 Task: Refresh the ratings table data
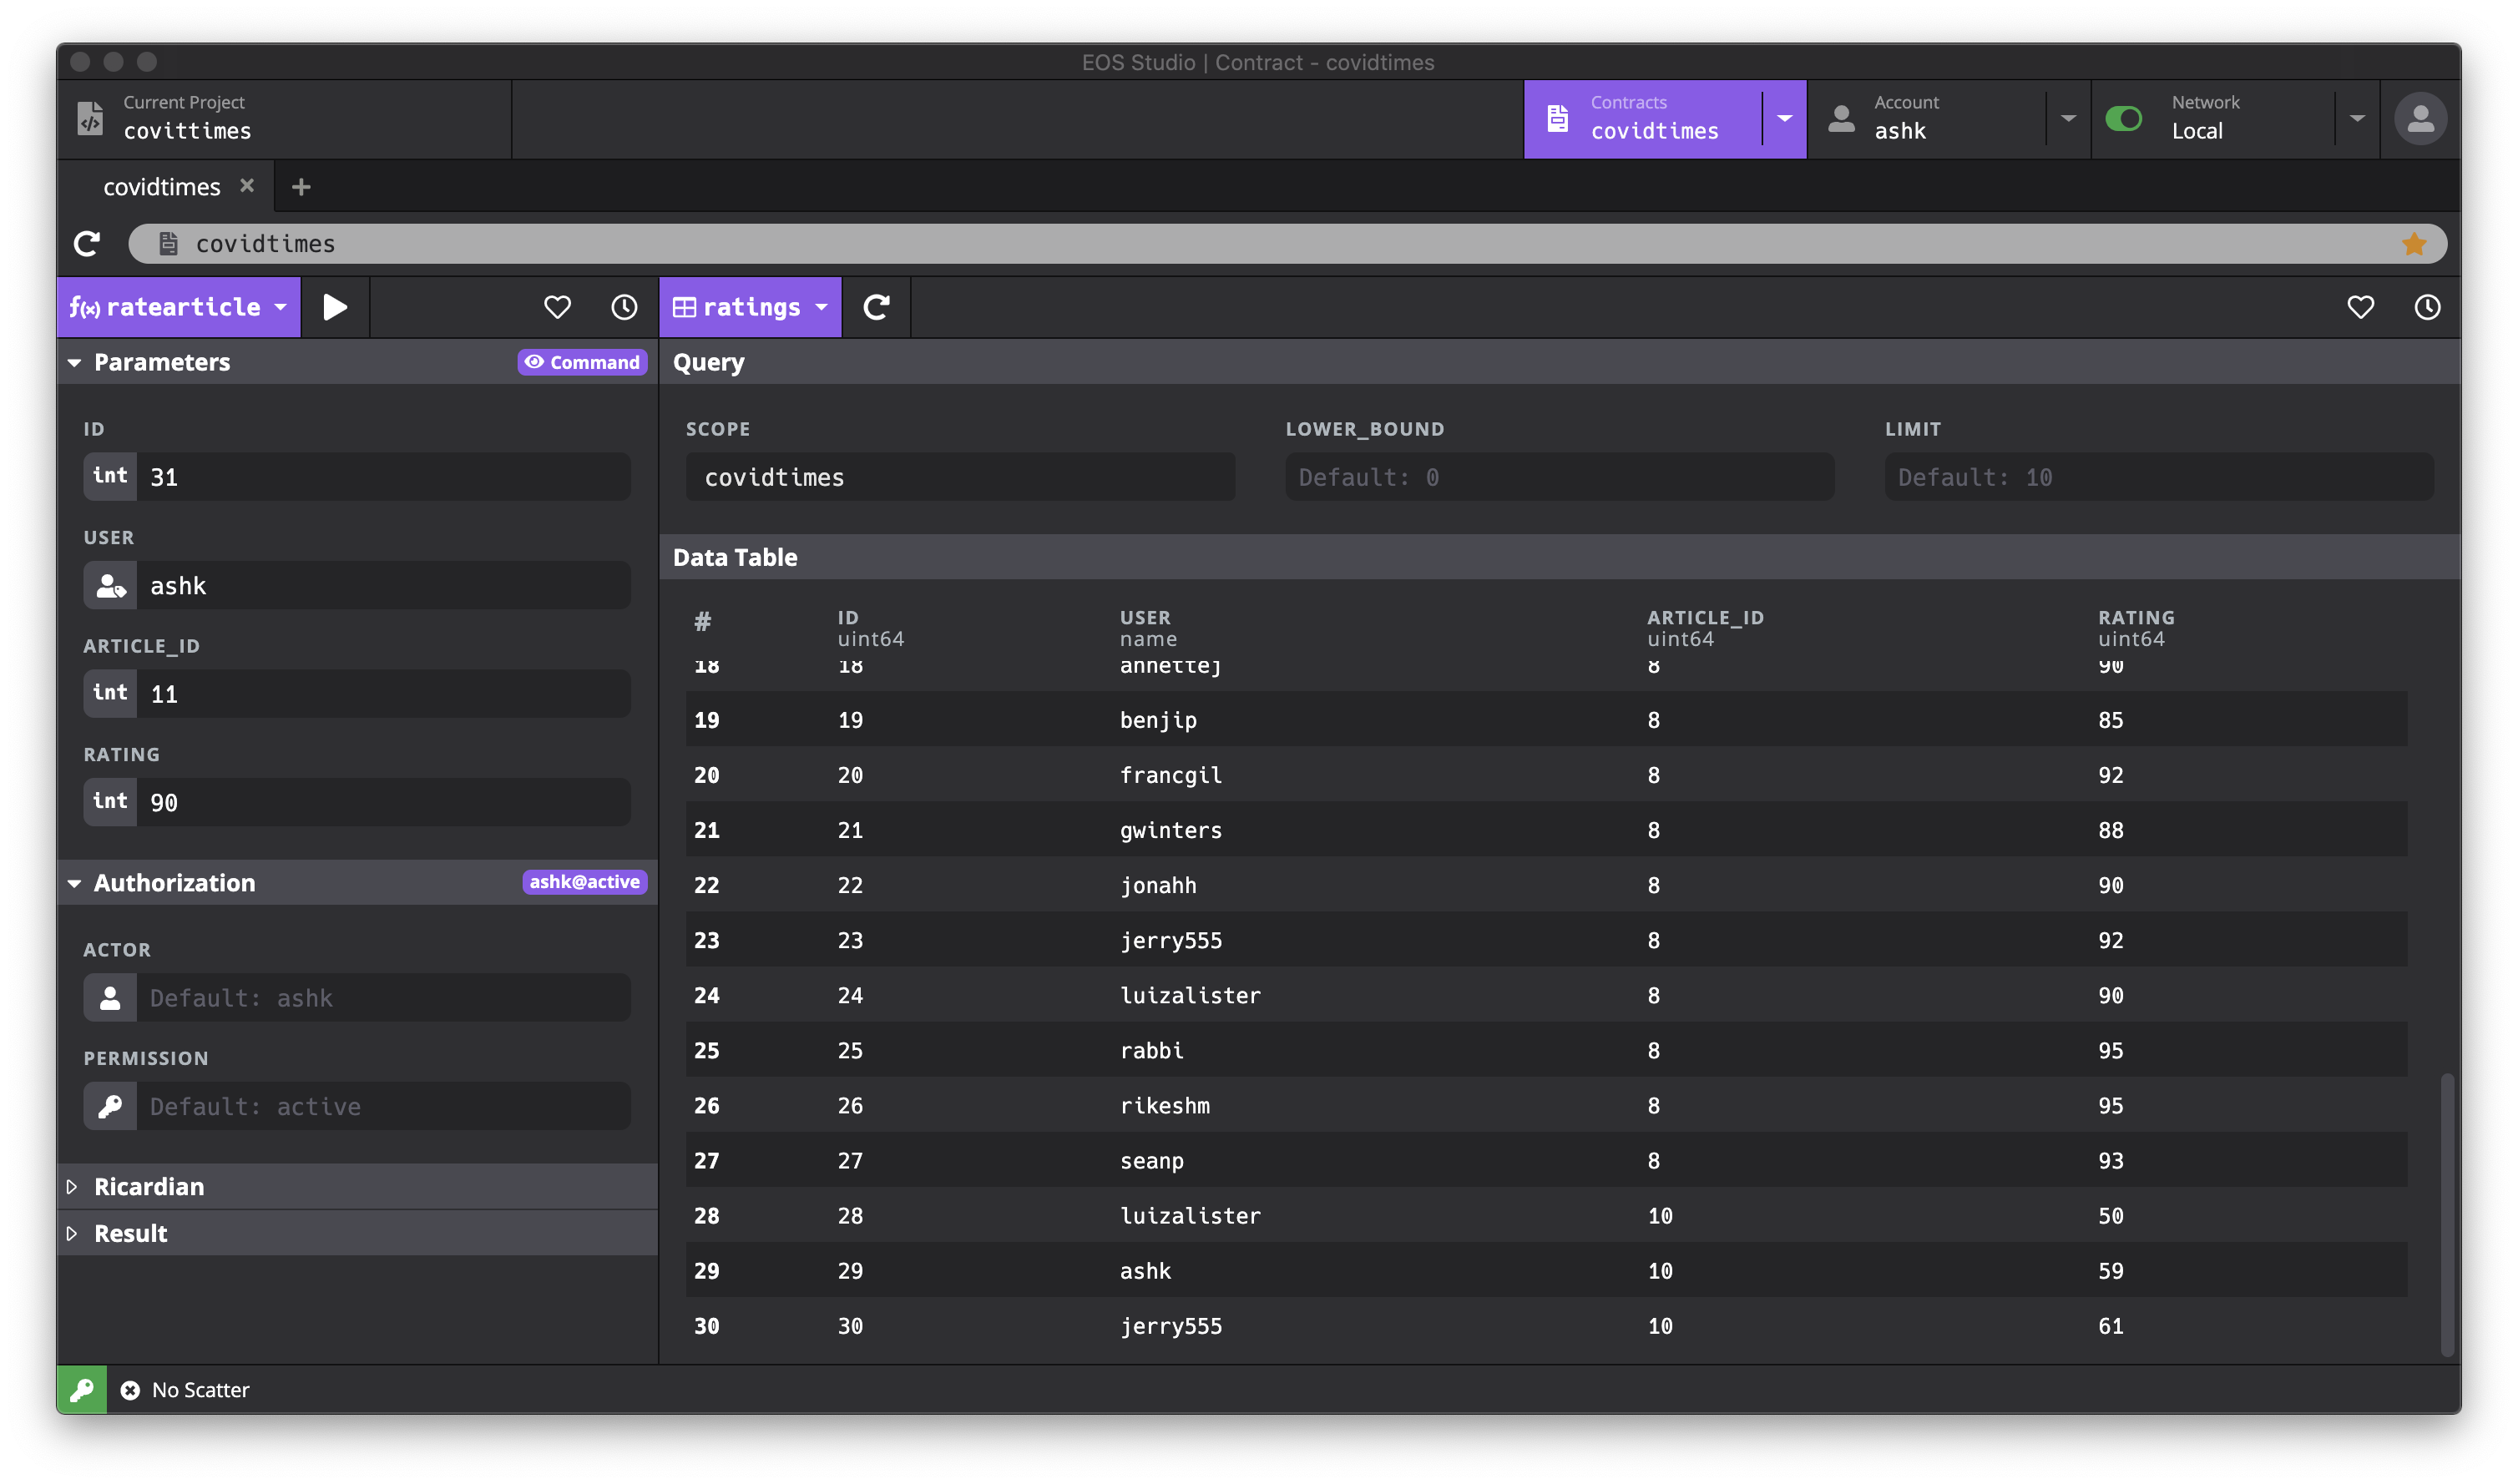(x=876, y=307)
